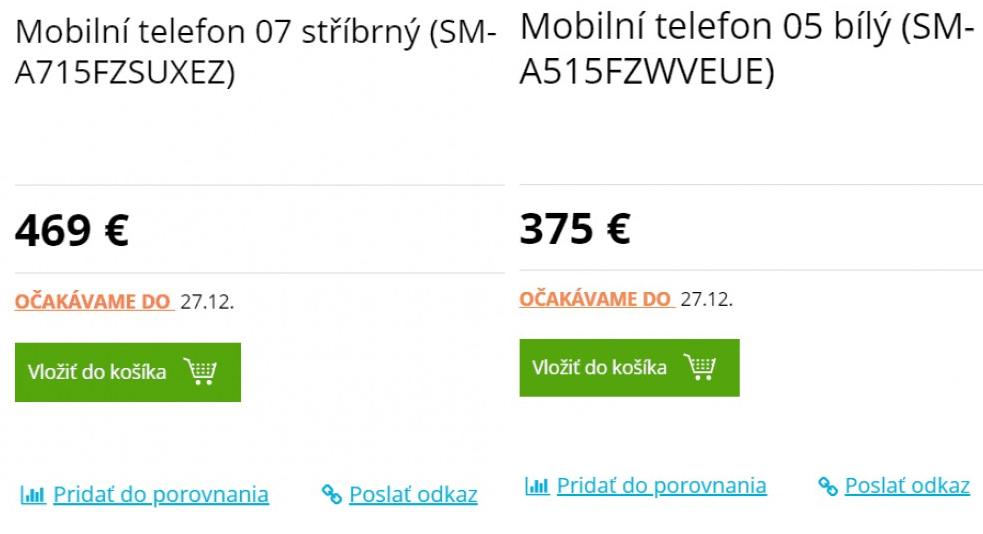983x534 pixels.
Task: Select the 469 € price text
Action: [x=72, y=231]
